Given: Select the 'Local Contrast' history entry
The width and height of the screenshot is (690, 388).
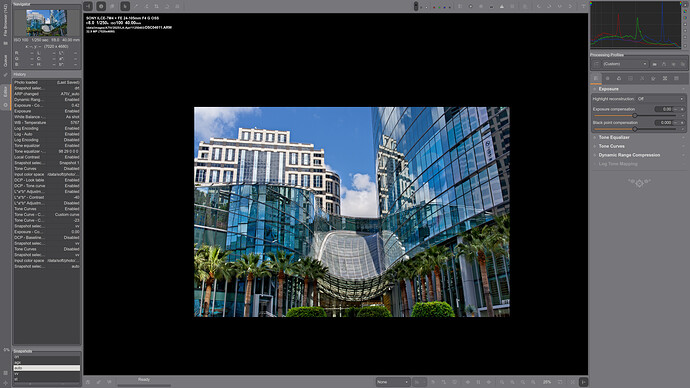Looking at the screenshot, I should [47, 157].
